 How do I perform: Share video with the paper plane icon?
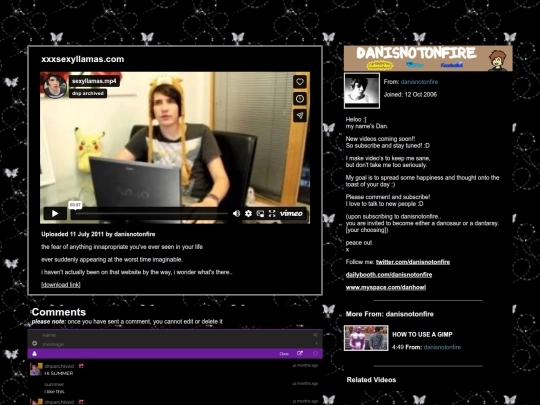pyautogui.click(x=300, y=115)
